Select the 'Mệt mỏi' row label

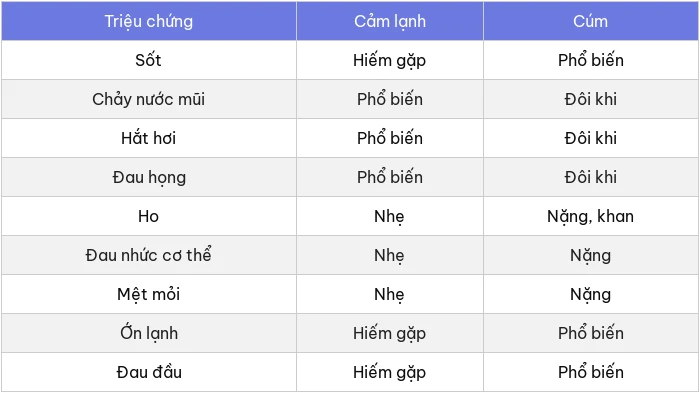(x=149, y=294)
